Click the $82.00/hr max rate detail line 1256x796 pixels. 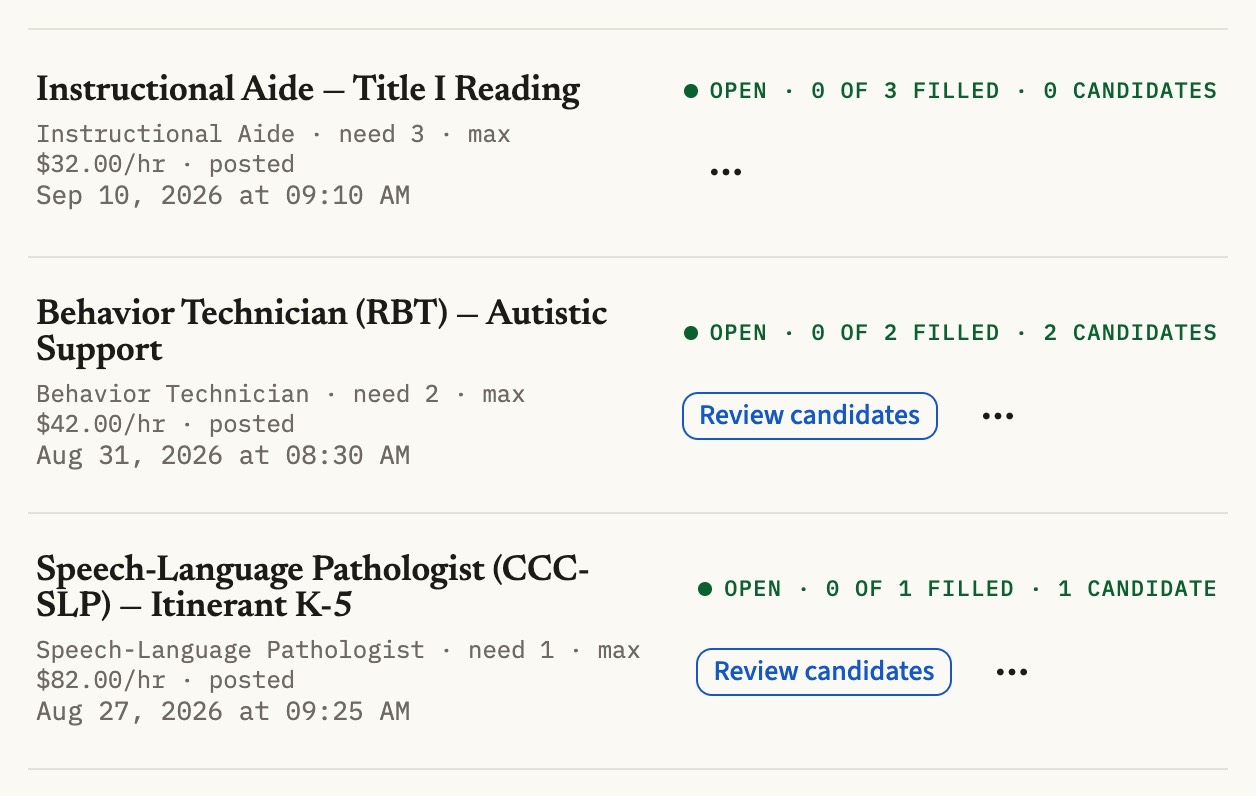165,680
